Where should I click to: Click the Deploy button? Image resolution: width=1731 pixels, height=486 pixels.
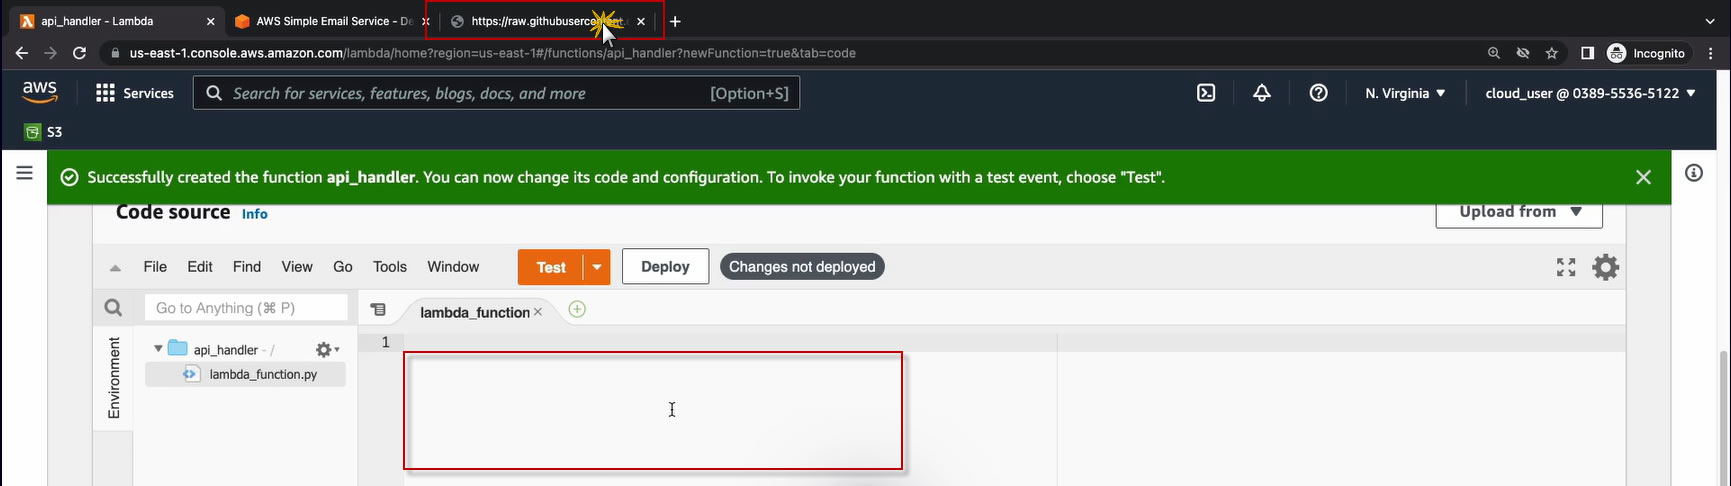[665, 267]
